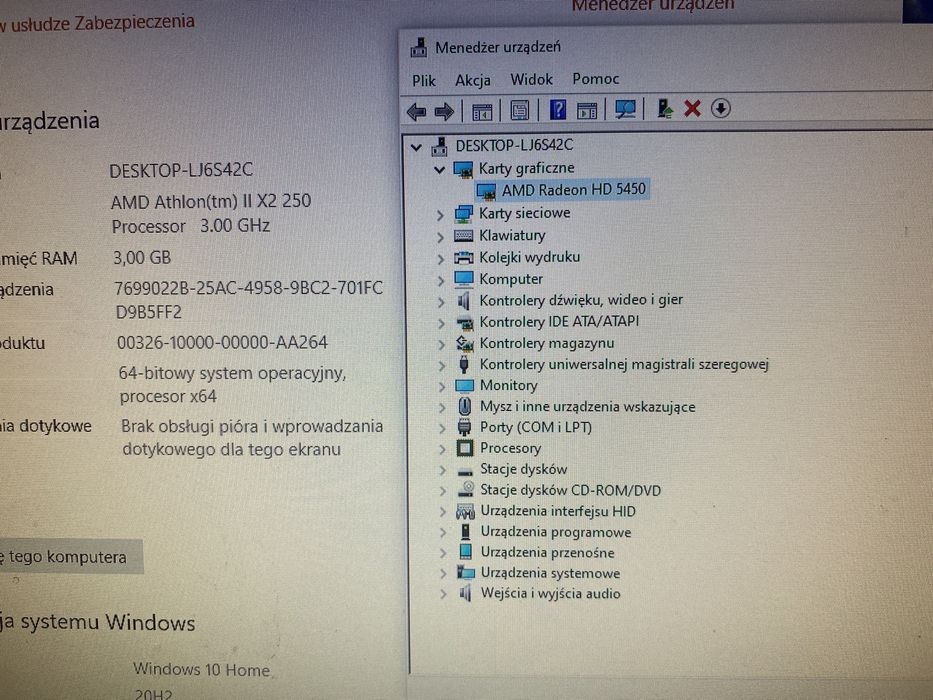Image resolution: width=933 pixels, height=700 pixels.
Task: Click the Menedżer urządzeń title bar icon
Action: pos(419,48)
